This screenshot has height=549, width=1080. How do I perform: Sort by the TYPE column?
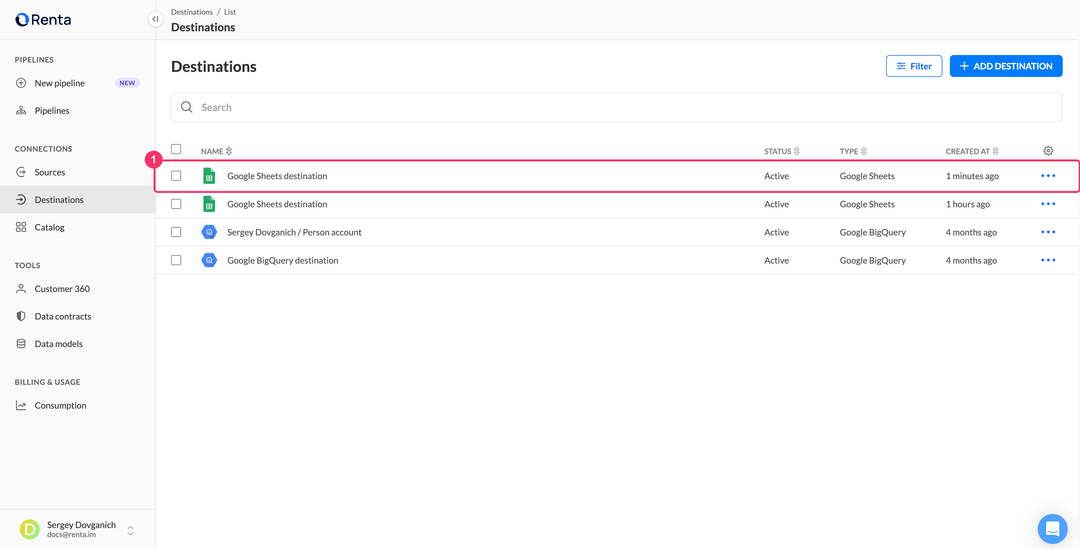point(853,151)
